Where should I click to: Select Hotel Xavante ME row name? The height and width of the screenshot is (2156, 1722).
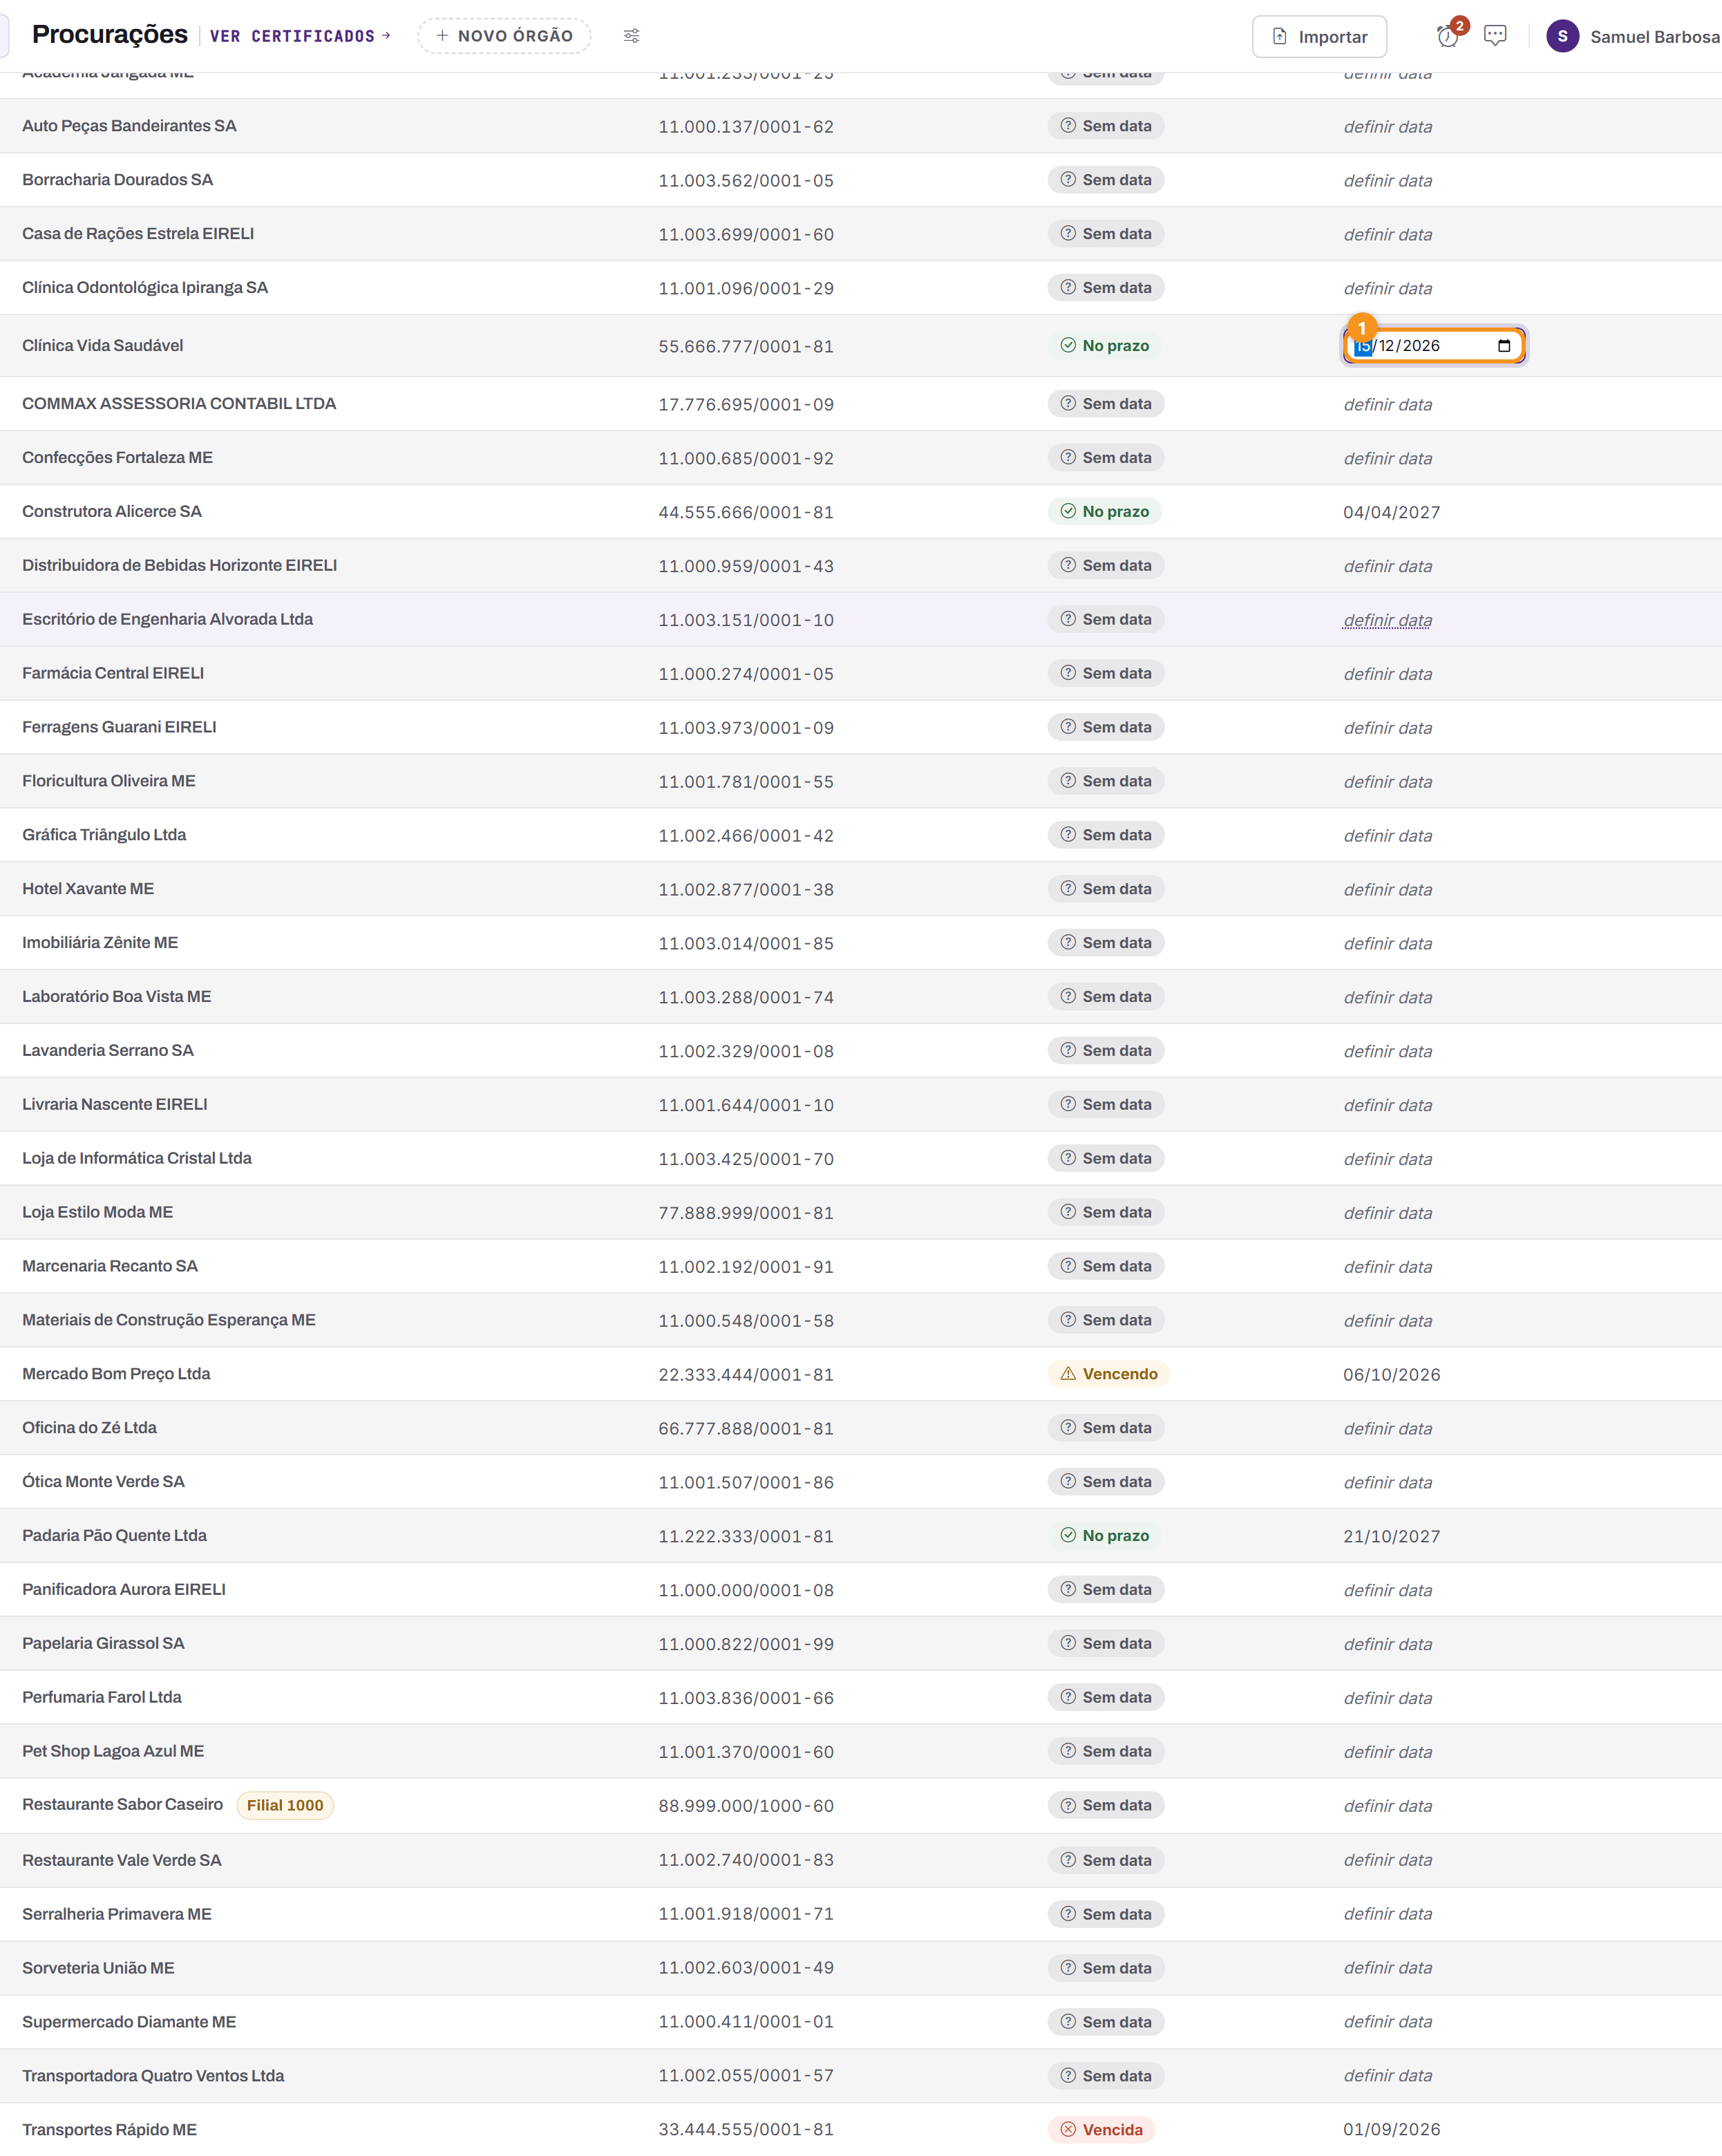pos(88,889)
